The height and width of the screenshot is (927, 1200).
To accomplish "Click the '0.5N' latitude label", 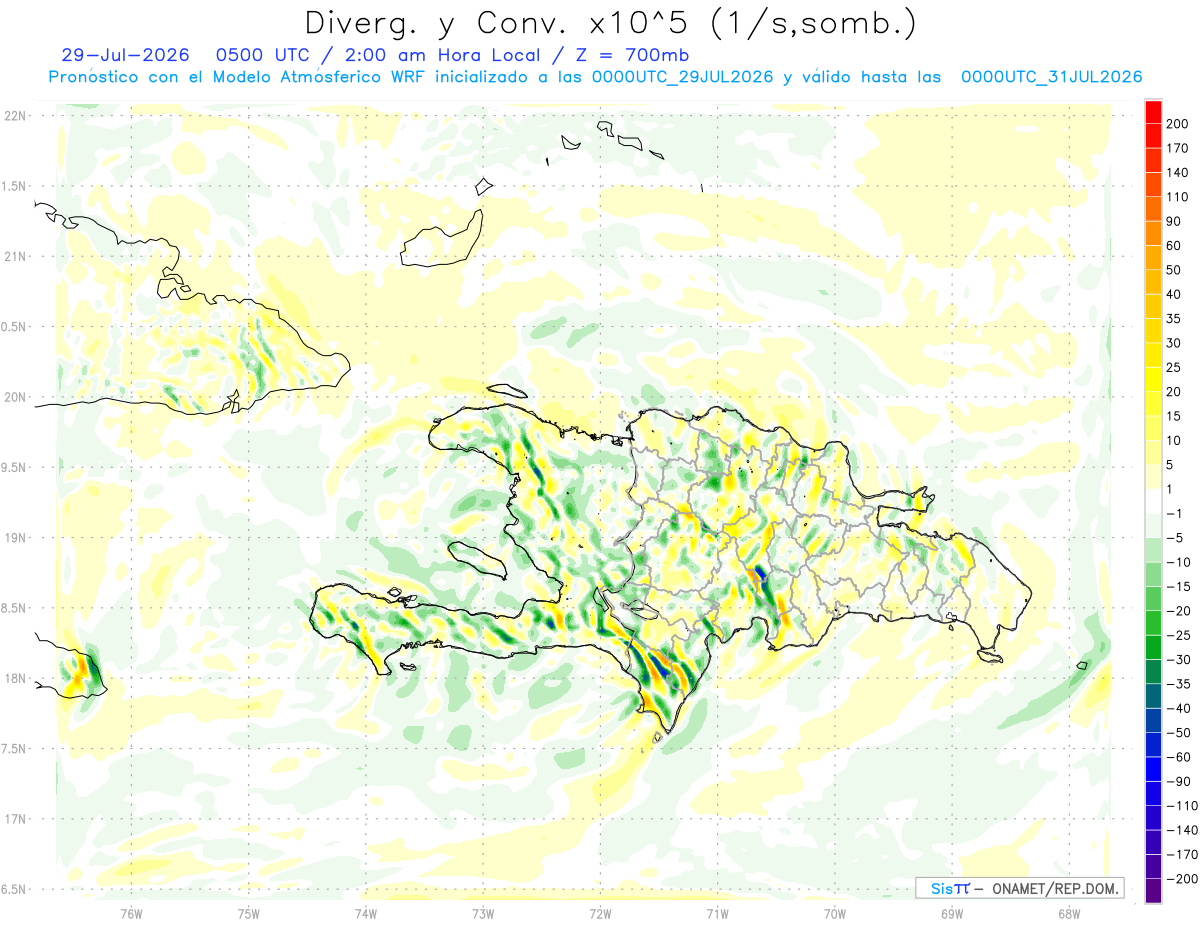I will (15, 327).
